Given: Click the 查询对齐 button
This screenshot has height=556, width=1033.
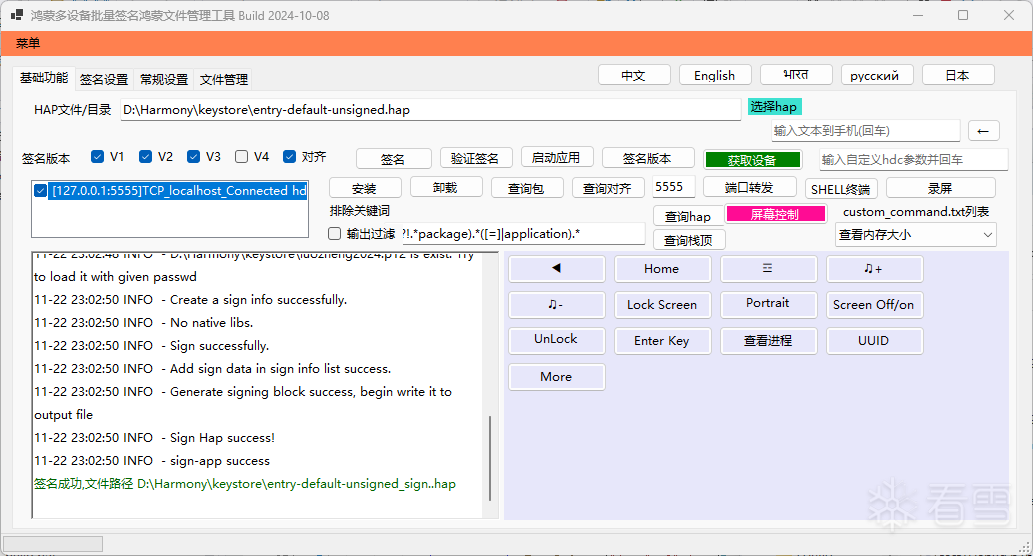Looking at the screenshot, I should (x=608, y=188).
